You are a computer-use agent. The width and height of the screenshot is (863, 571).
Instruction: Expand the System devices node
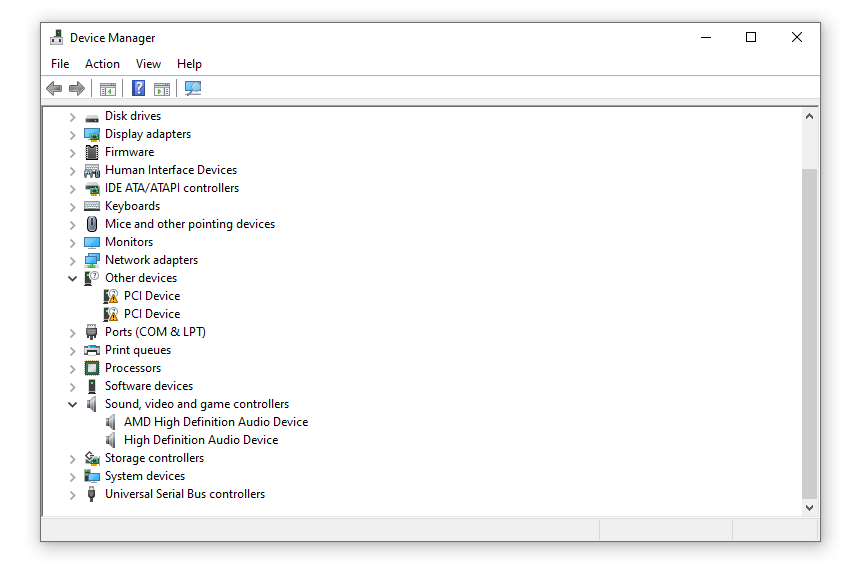coord(73,476)
